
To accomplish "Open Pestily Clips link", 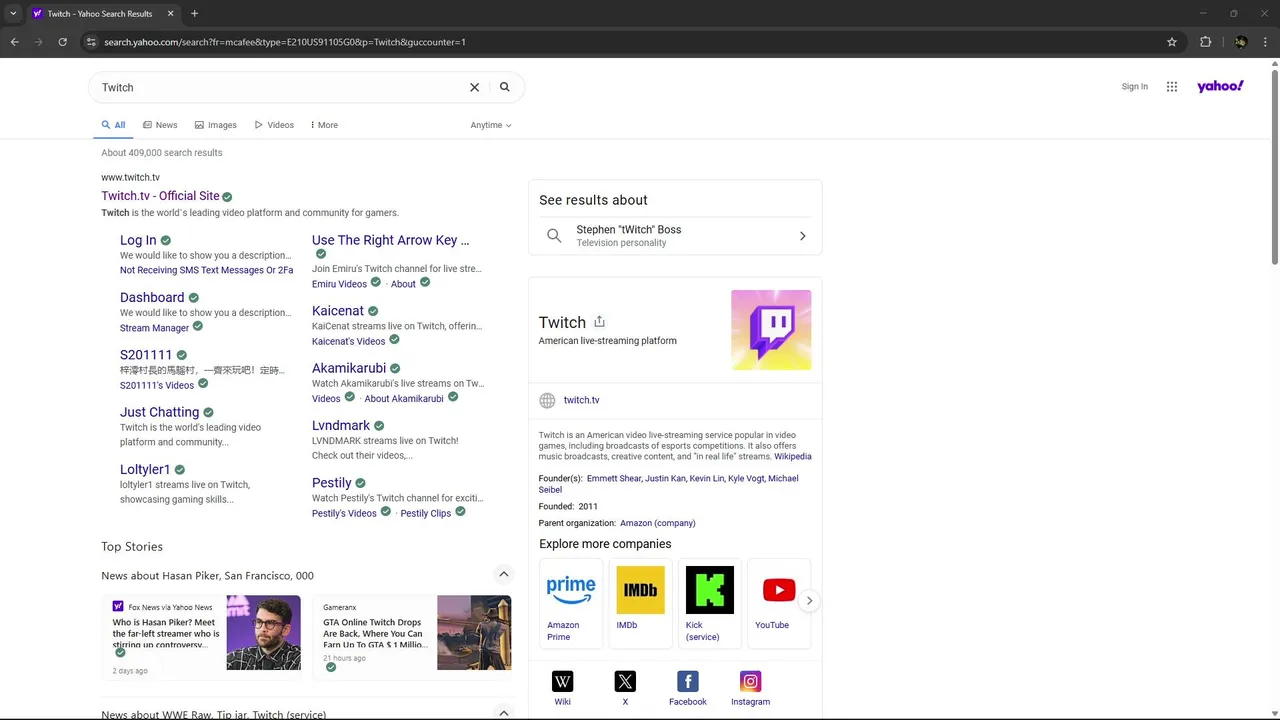I will (x=426, y=513).
